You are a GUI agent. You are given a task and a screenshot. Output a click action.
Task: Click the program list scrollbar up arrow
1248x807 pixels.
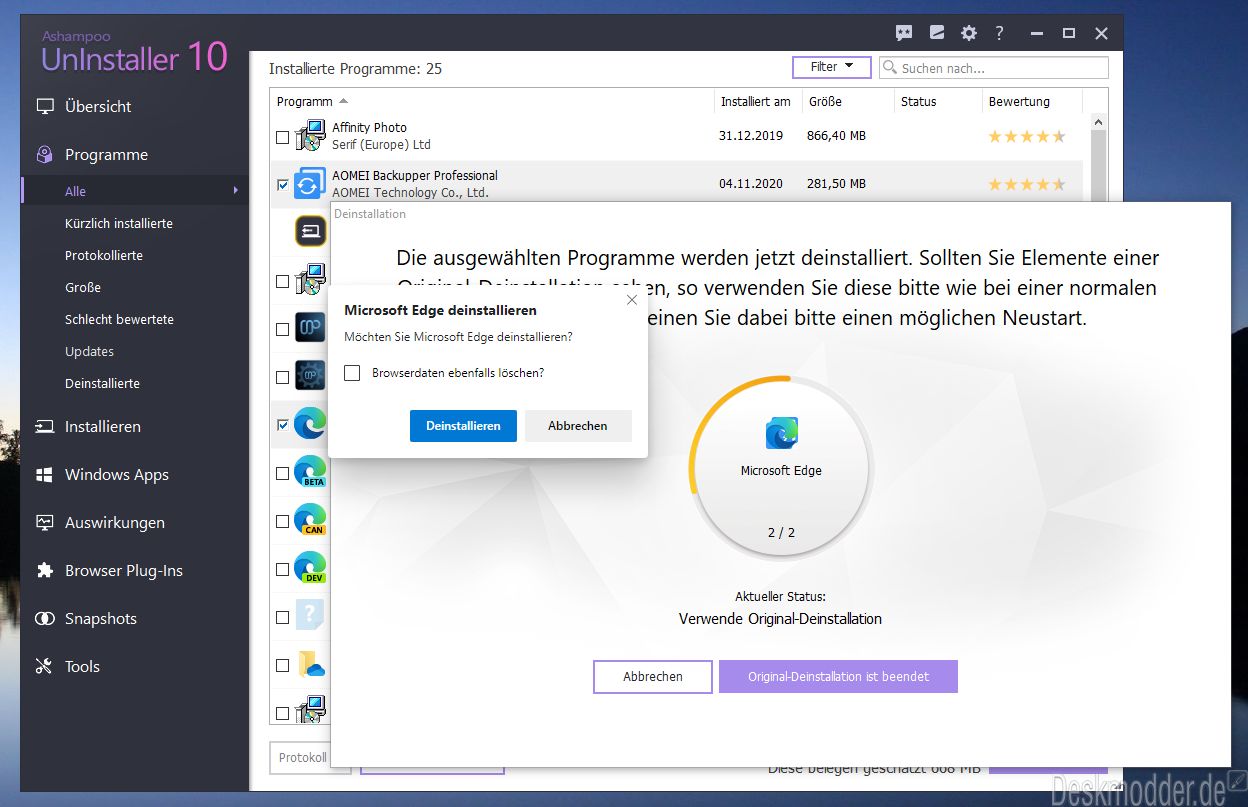tap(1096, 123)
